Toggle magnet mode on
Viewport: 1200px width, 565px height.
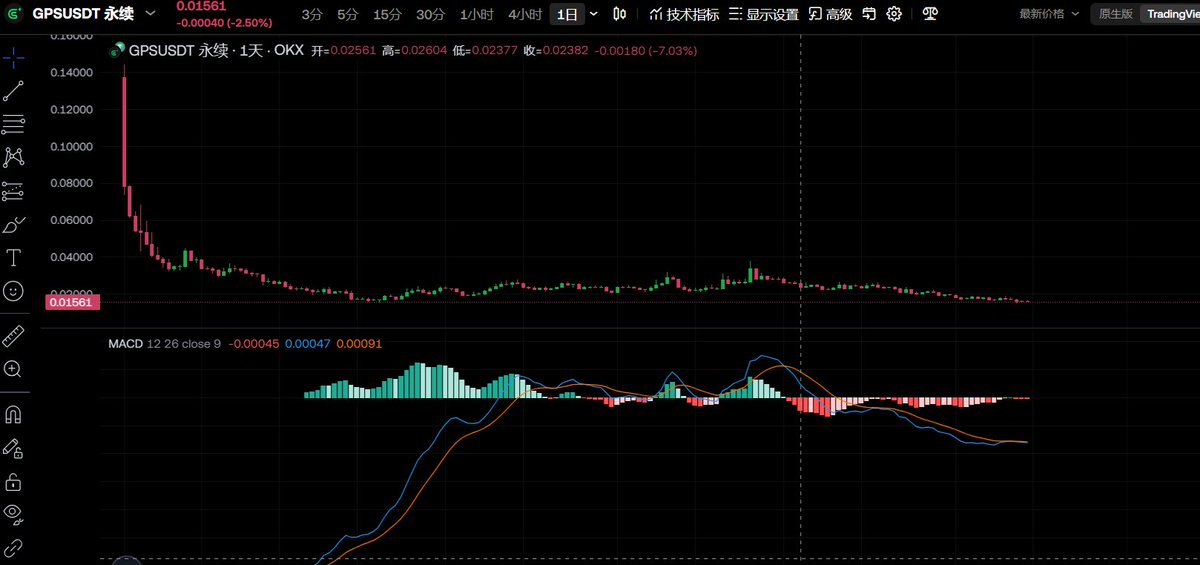(x=14, y=413)
